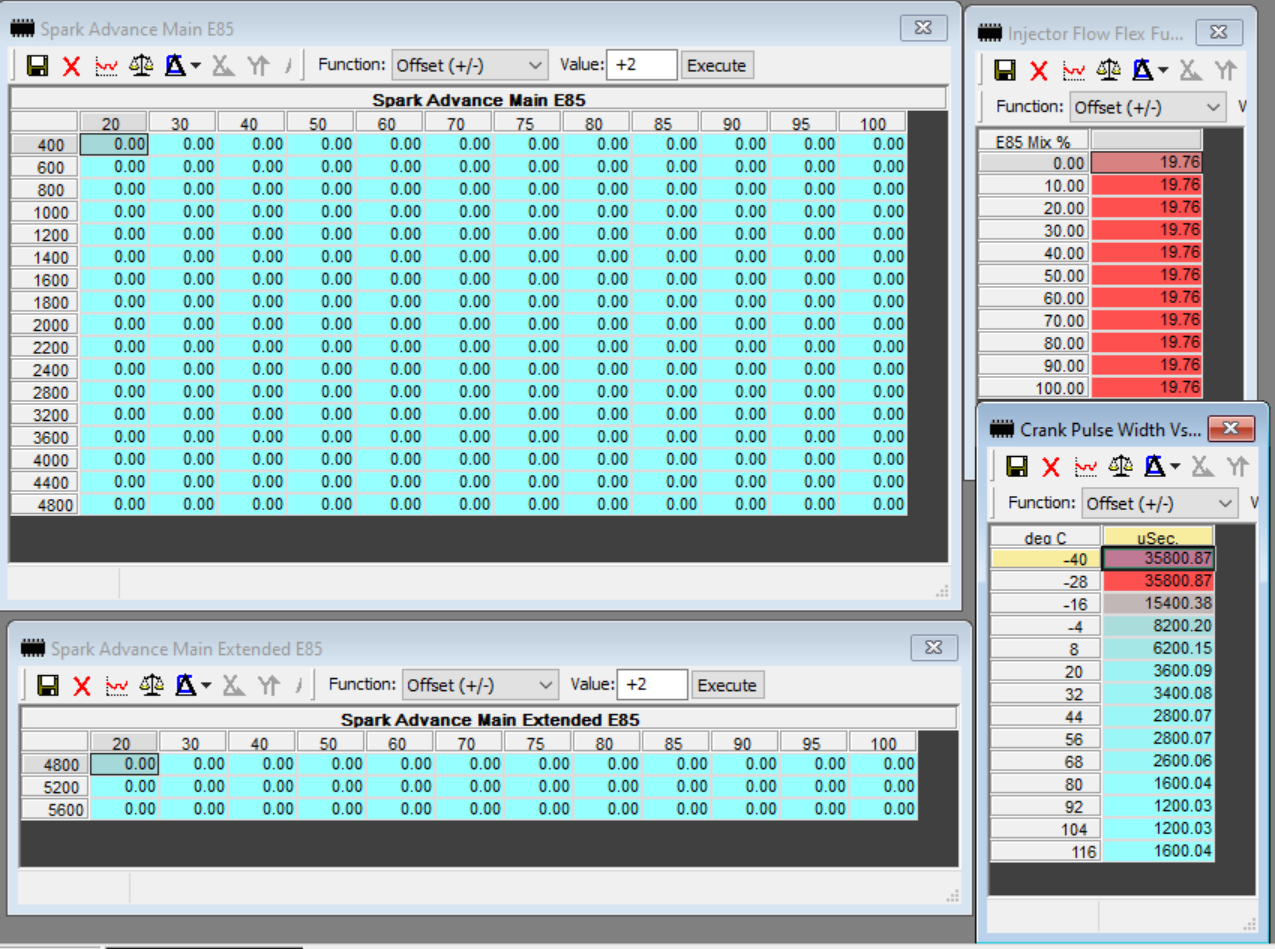
Task: Open graph icon in Spark Advance Main Extended E85
Action: pyautogui.click(x=117, y=686)
